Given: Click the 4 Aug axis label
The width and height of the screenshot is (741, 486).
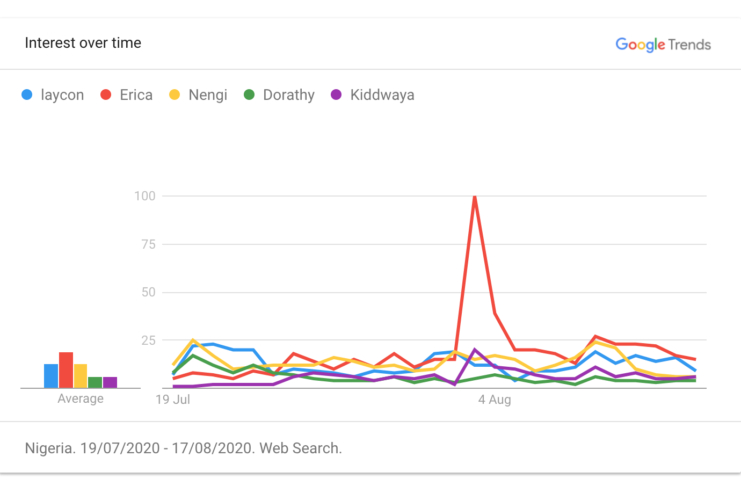Looking at the screenshot, I should (494, 401).
